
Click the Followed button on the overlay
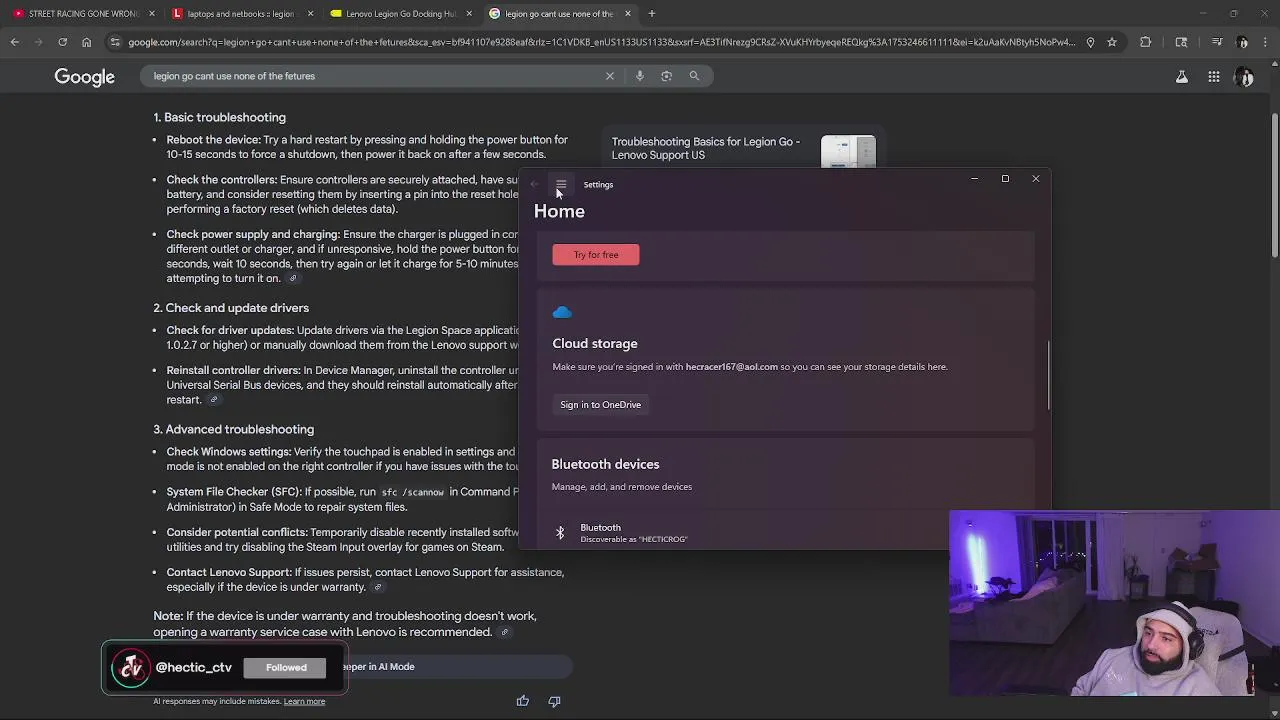(x=286, y=667)
